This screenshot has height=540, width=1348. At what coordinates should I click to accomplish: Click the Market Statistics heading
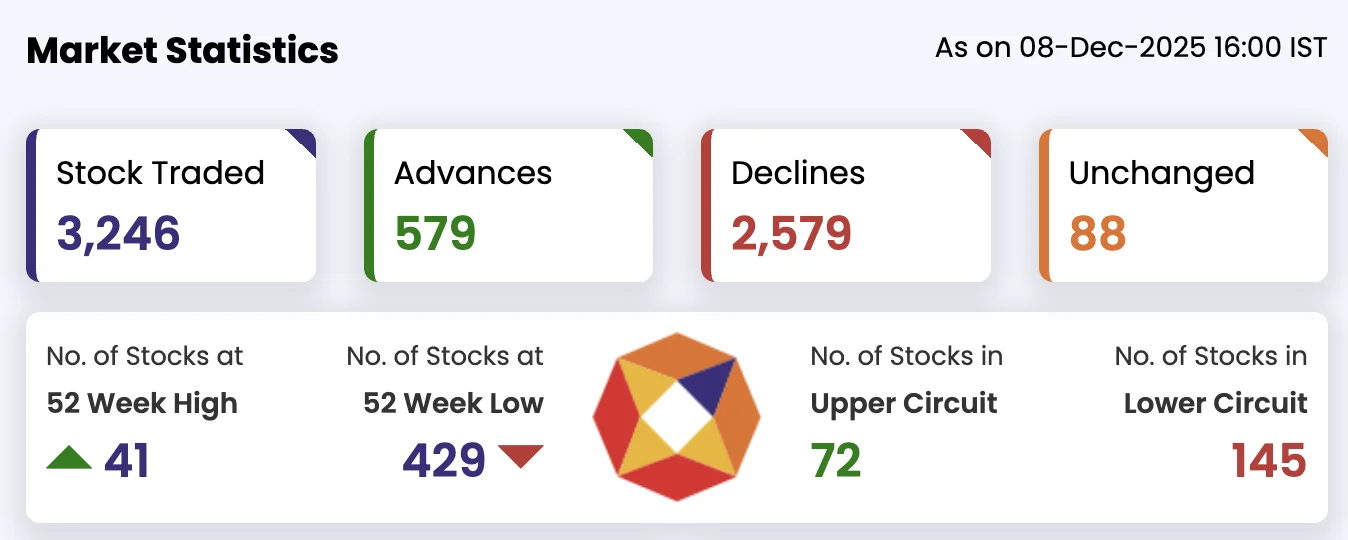[x=182, y=50]
